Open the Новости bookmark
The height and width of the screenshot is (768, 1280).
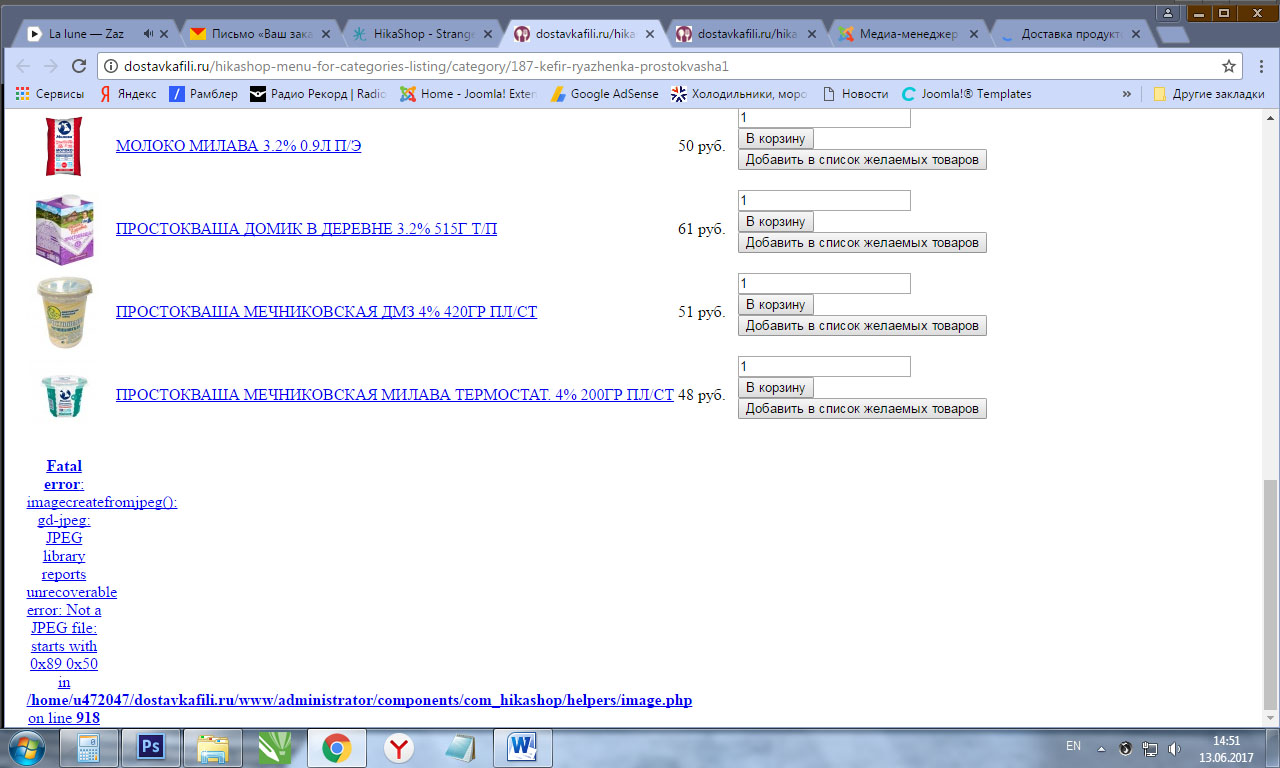coord(855,94)
